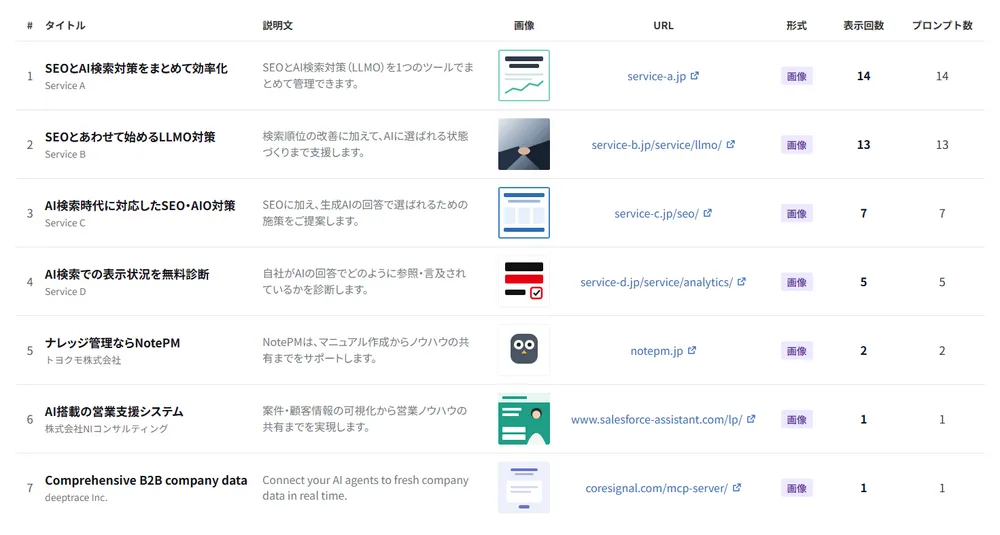Open external link icon beside coresignal.com/mcp-server/
The image size is (1000, 535).
pos(737,487)
